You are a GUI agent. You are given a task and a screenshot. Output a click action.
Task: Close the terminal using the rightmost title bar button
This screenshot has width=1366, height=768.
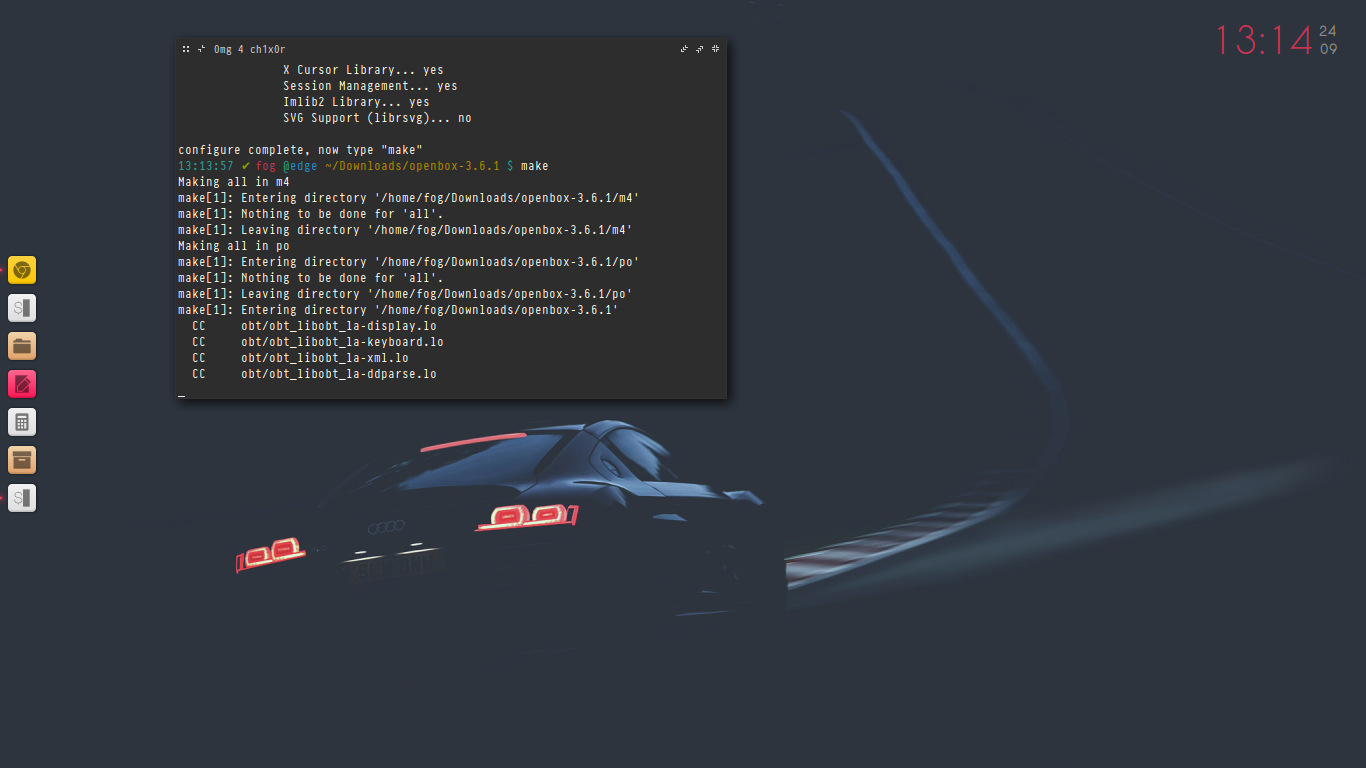coord(716,49)
